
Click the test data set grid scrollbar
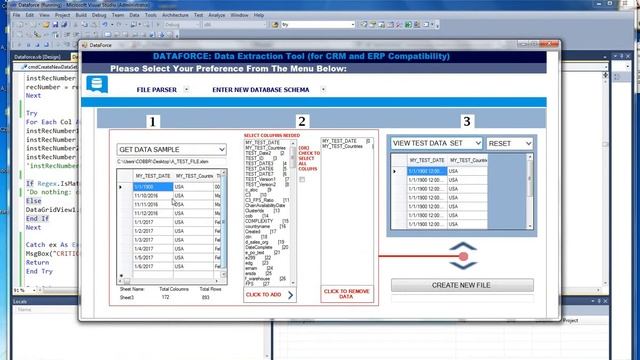(530, 191)
